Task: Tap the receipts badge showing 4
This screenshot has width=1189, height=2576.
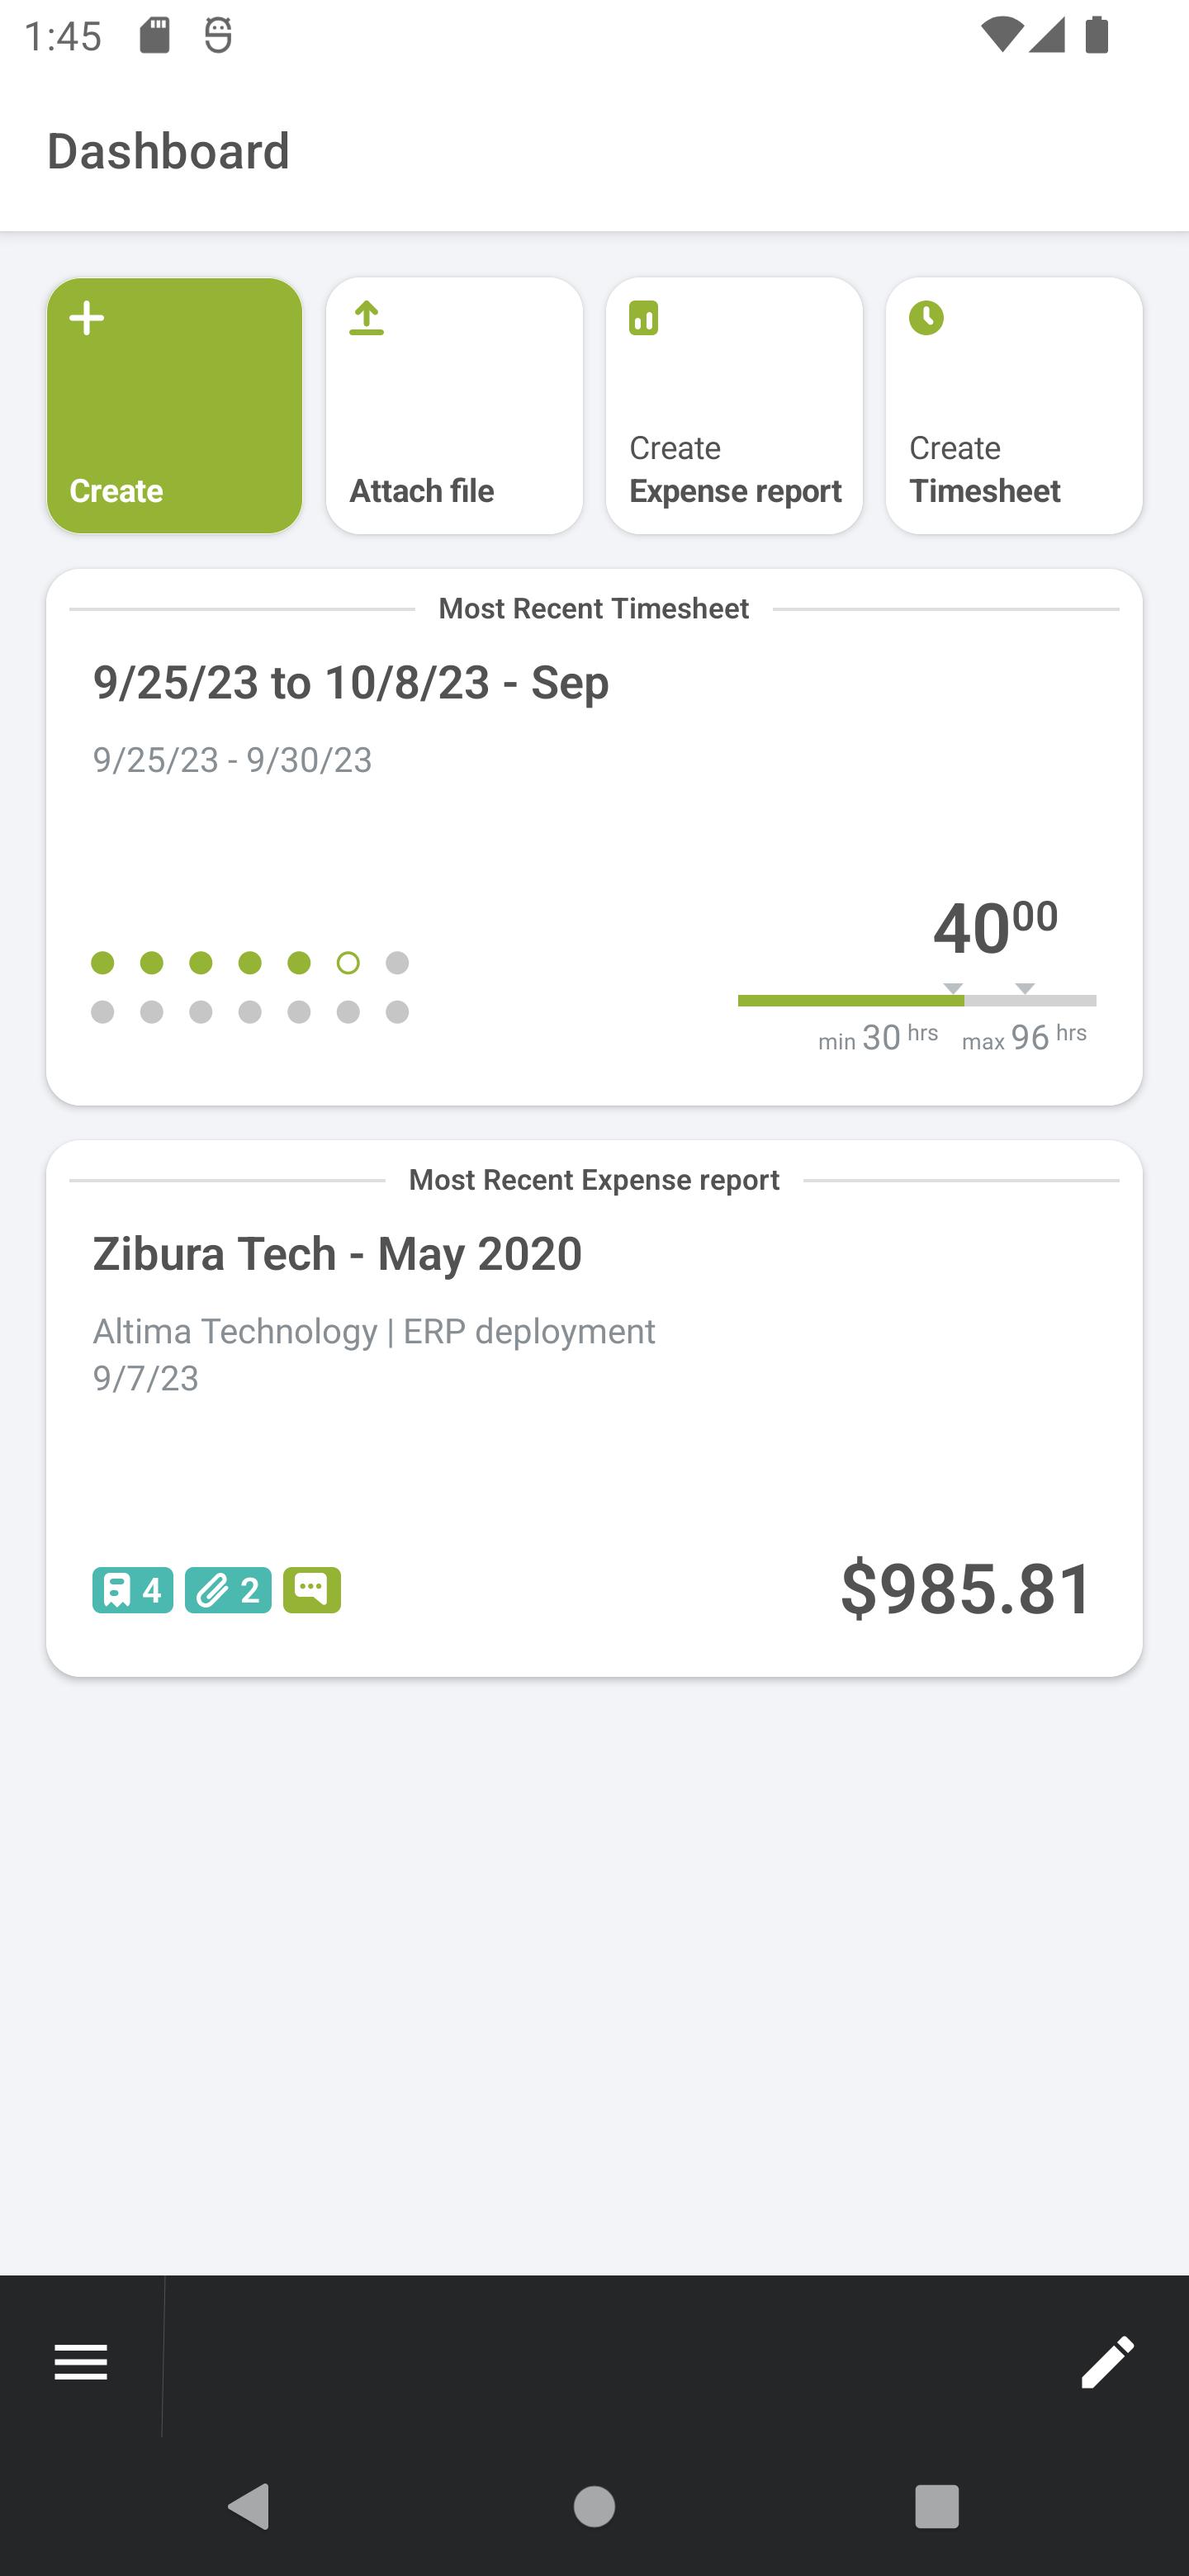Action: [133, 1590]
